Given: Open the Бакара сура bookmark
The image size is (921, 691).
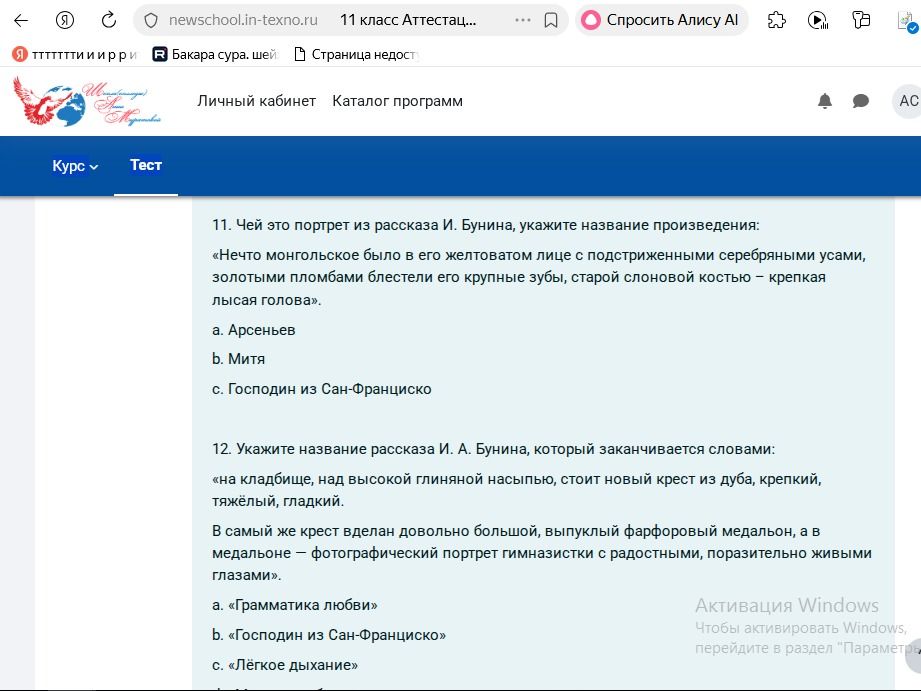Looking at the screenshot, I should 215,55.
